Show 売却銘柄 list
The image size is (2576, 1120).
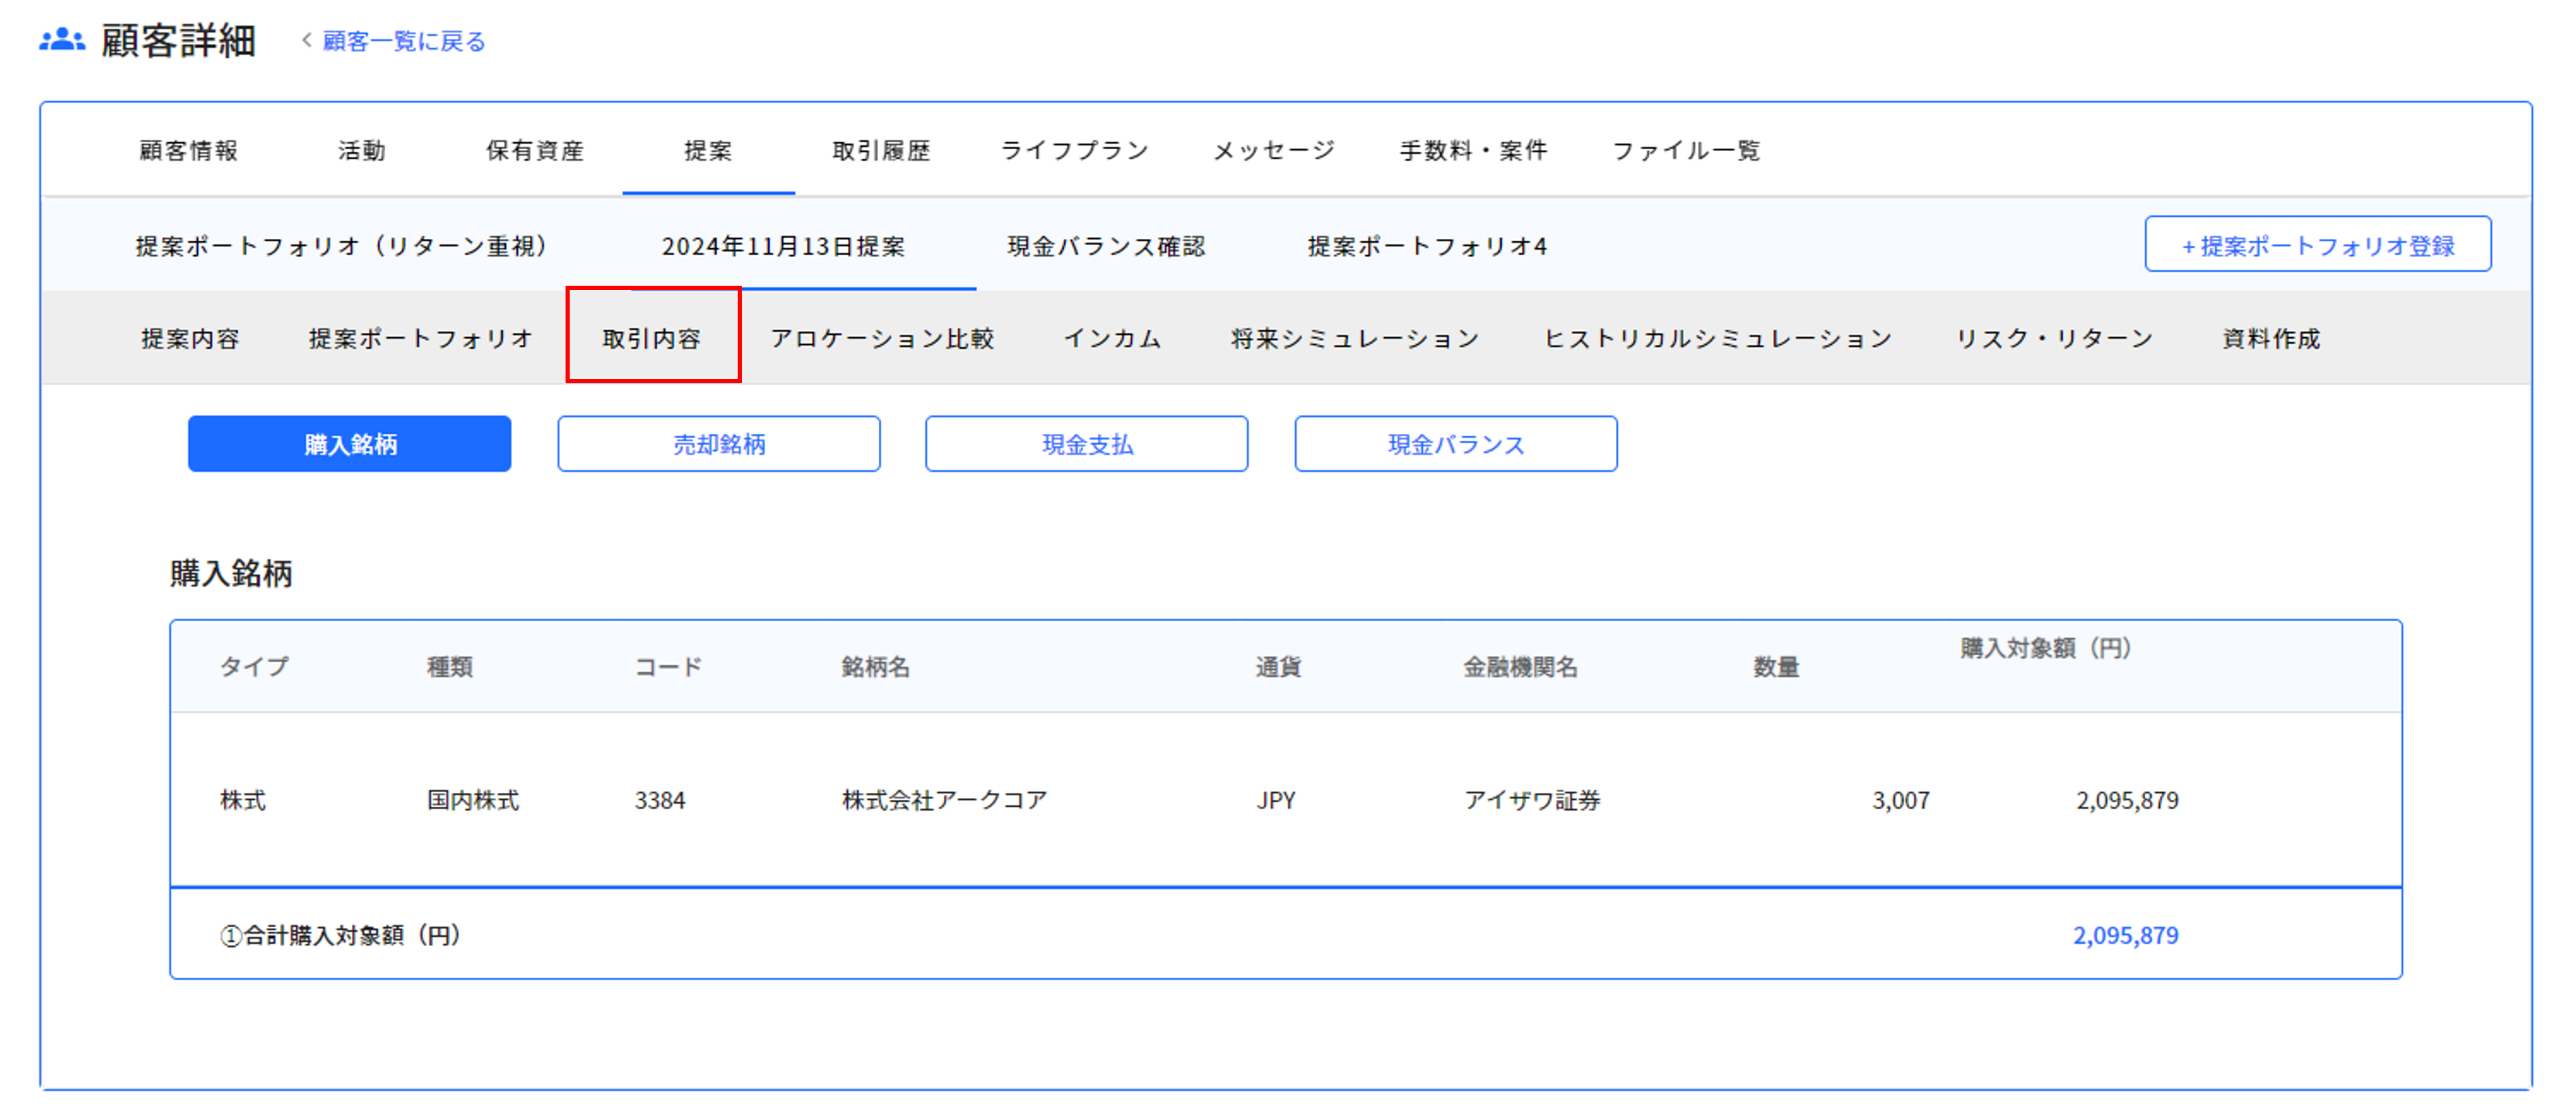click(718, 444)
